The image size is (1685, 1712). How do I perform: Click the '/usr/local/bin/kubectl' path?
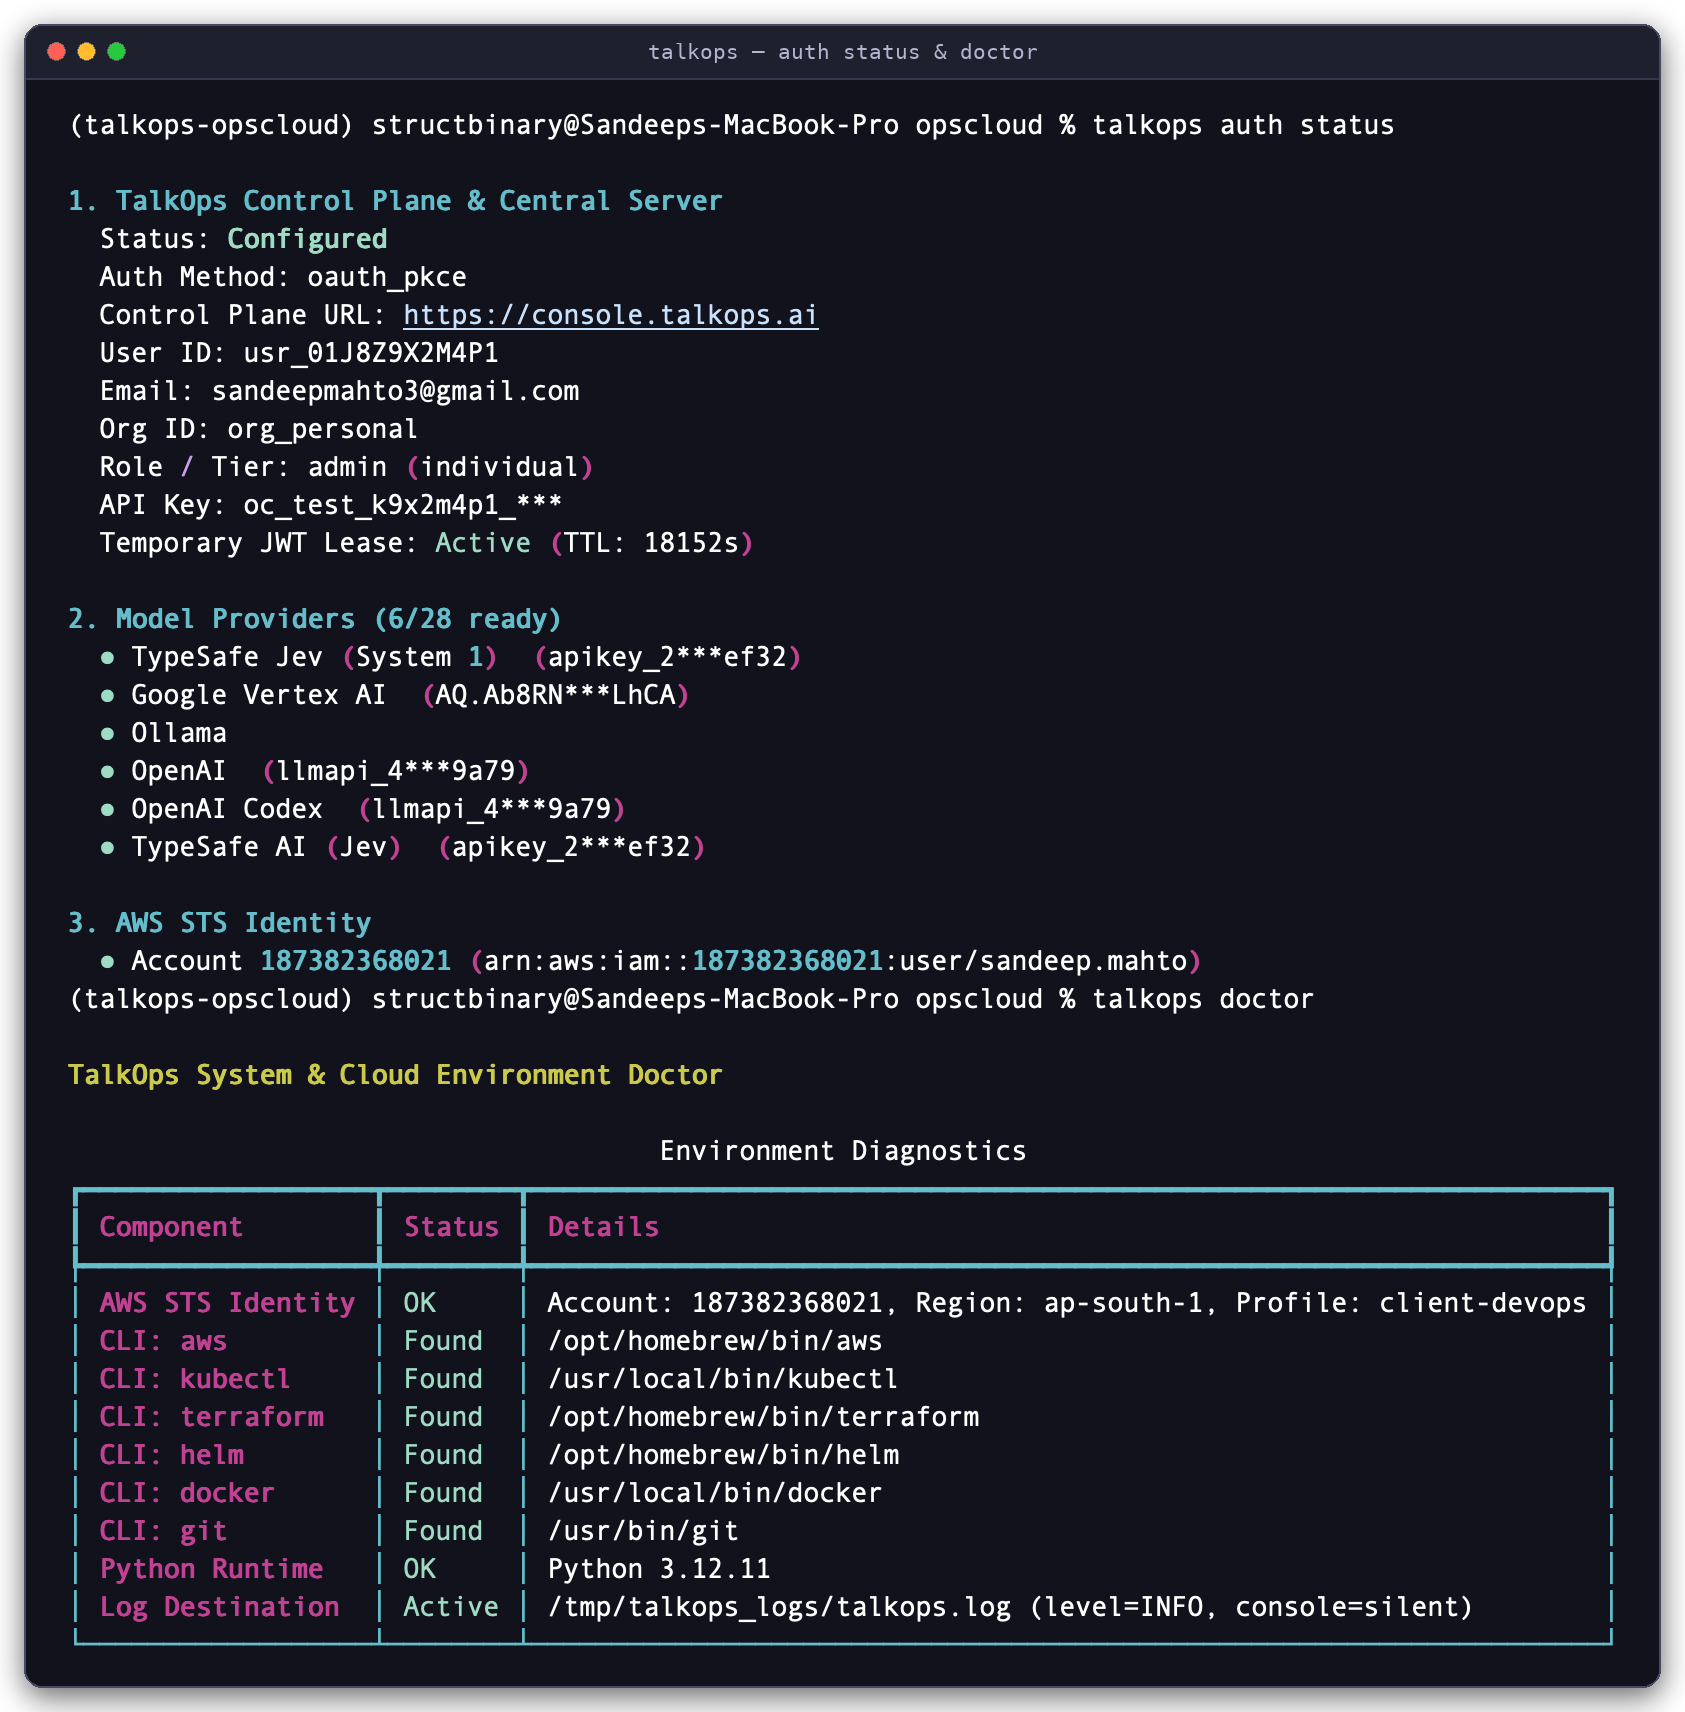(x=723, y=1379)
